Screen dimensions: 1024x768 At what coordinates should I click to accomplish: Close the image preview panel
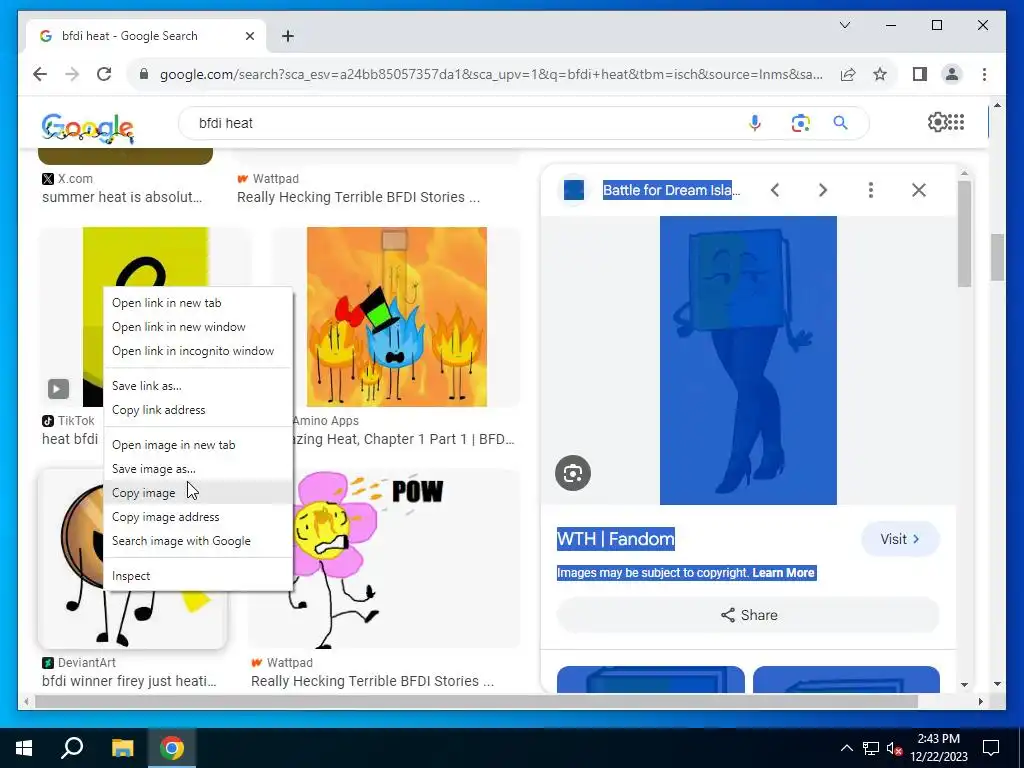tap(919, 190)
